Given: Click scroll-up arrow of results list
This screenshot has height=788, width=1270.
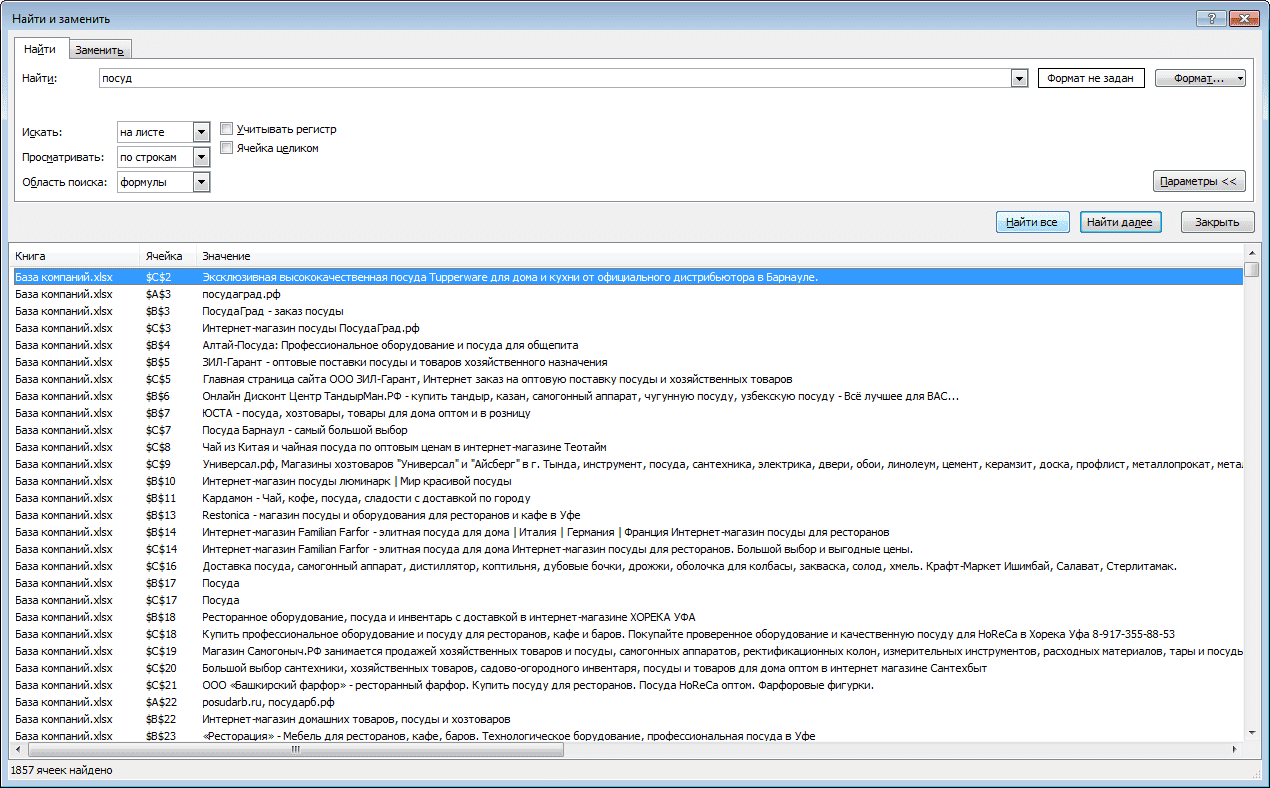Looking at the screenshot, I should coord(1251,255).
